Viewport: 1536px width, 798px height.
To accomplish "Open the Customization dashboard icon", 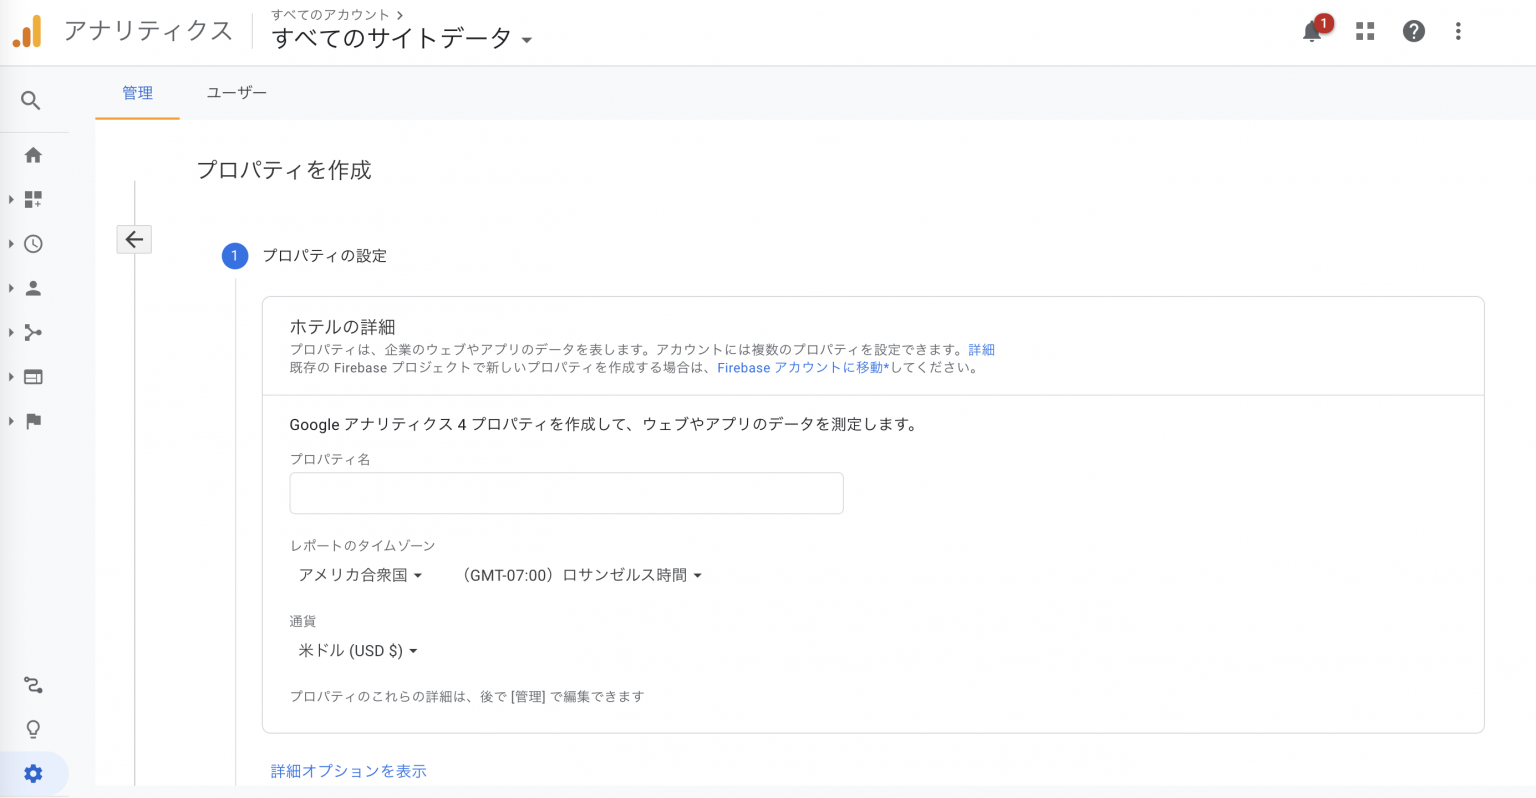I will click(x=33, y=200).
